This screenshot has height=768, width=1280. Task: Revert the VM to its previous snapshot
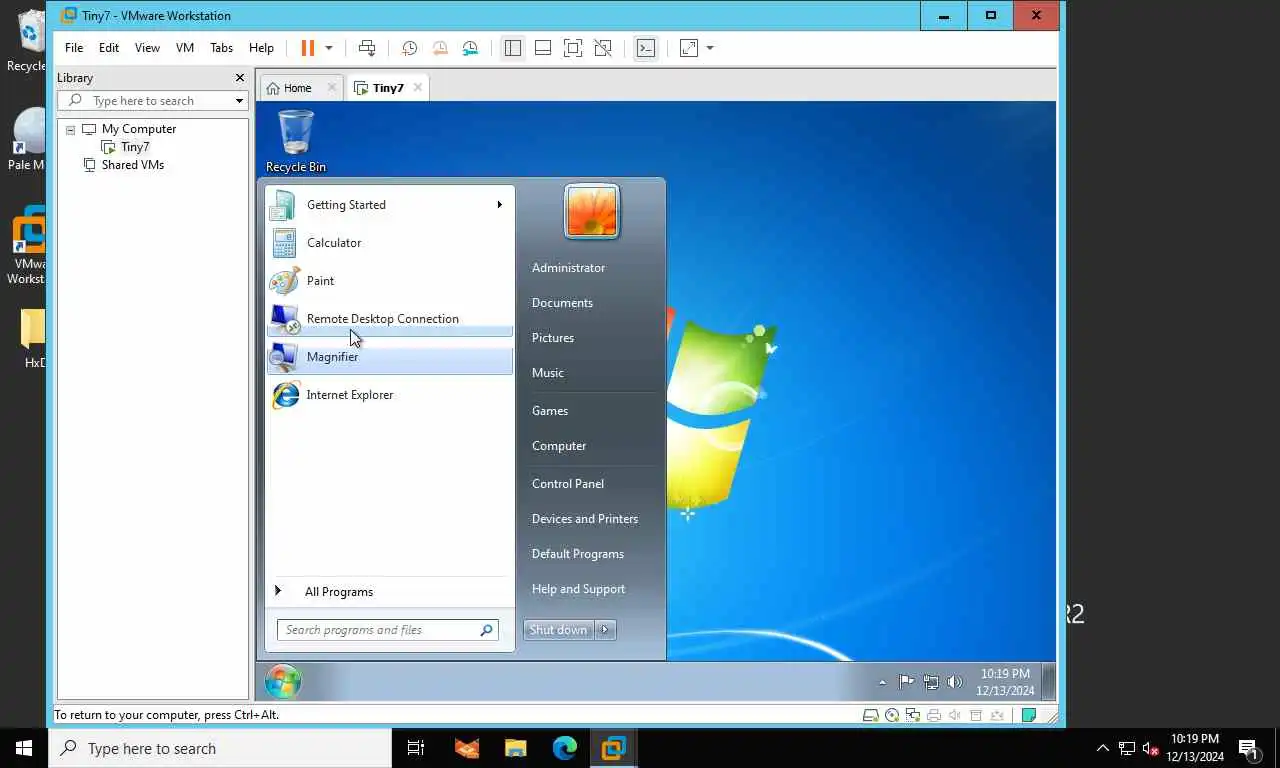(440, 48)
